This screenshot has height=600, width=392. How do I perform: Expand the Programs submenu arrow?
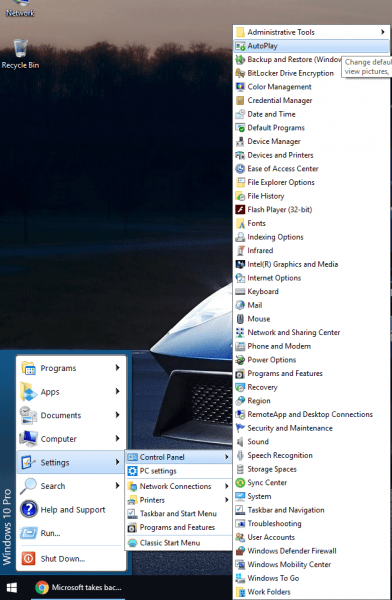pos(118,368)
